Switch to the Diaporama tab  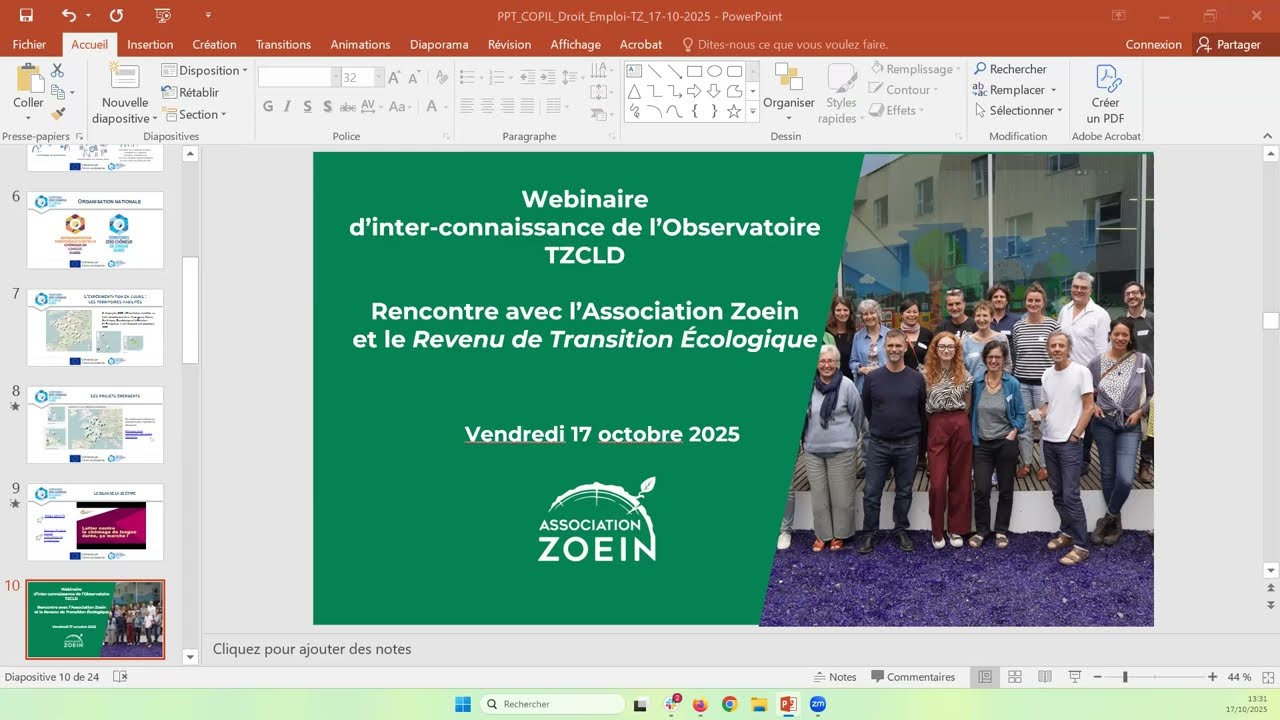(439, 45)
